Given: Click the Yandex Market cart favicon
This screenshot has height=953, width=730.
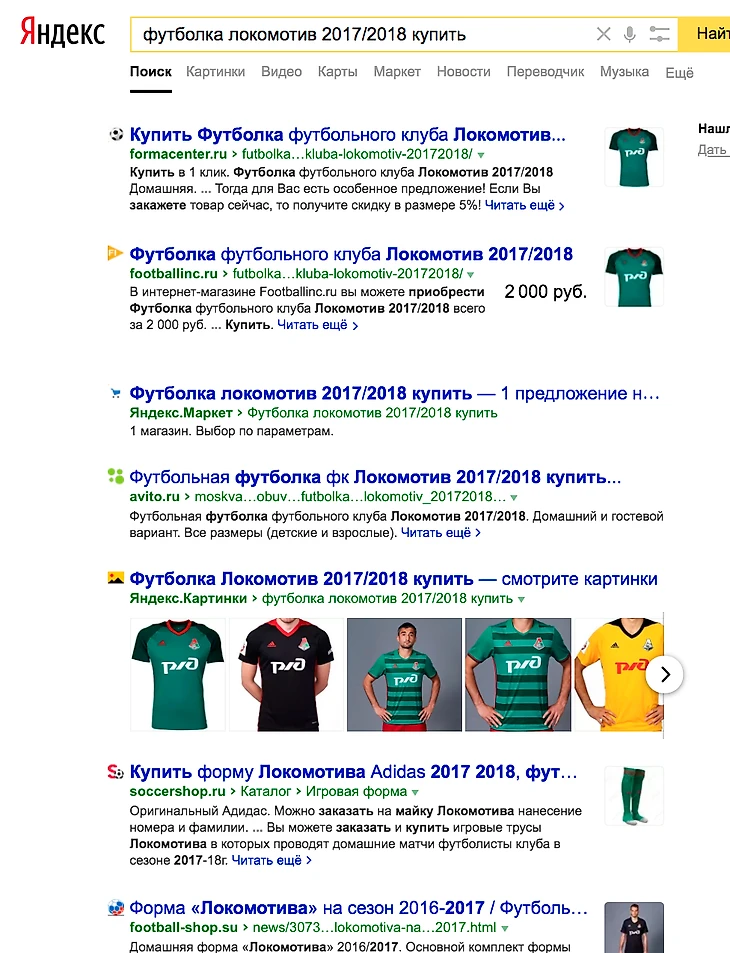Looking at the screenshot, I should coord(115,393).
